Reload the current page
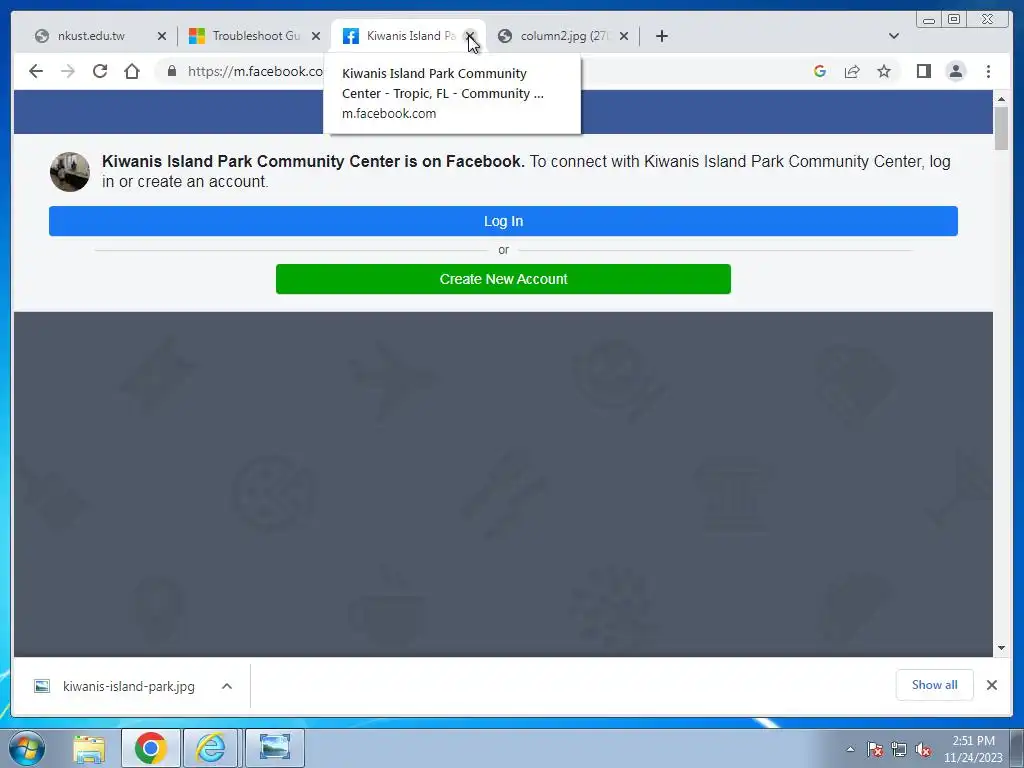Image resolution: width=1024 pixels, height=768 pixels. coord(100,71)
